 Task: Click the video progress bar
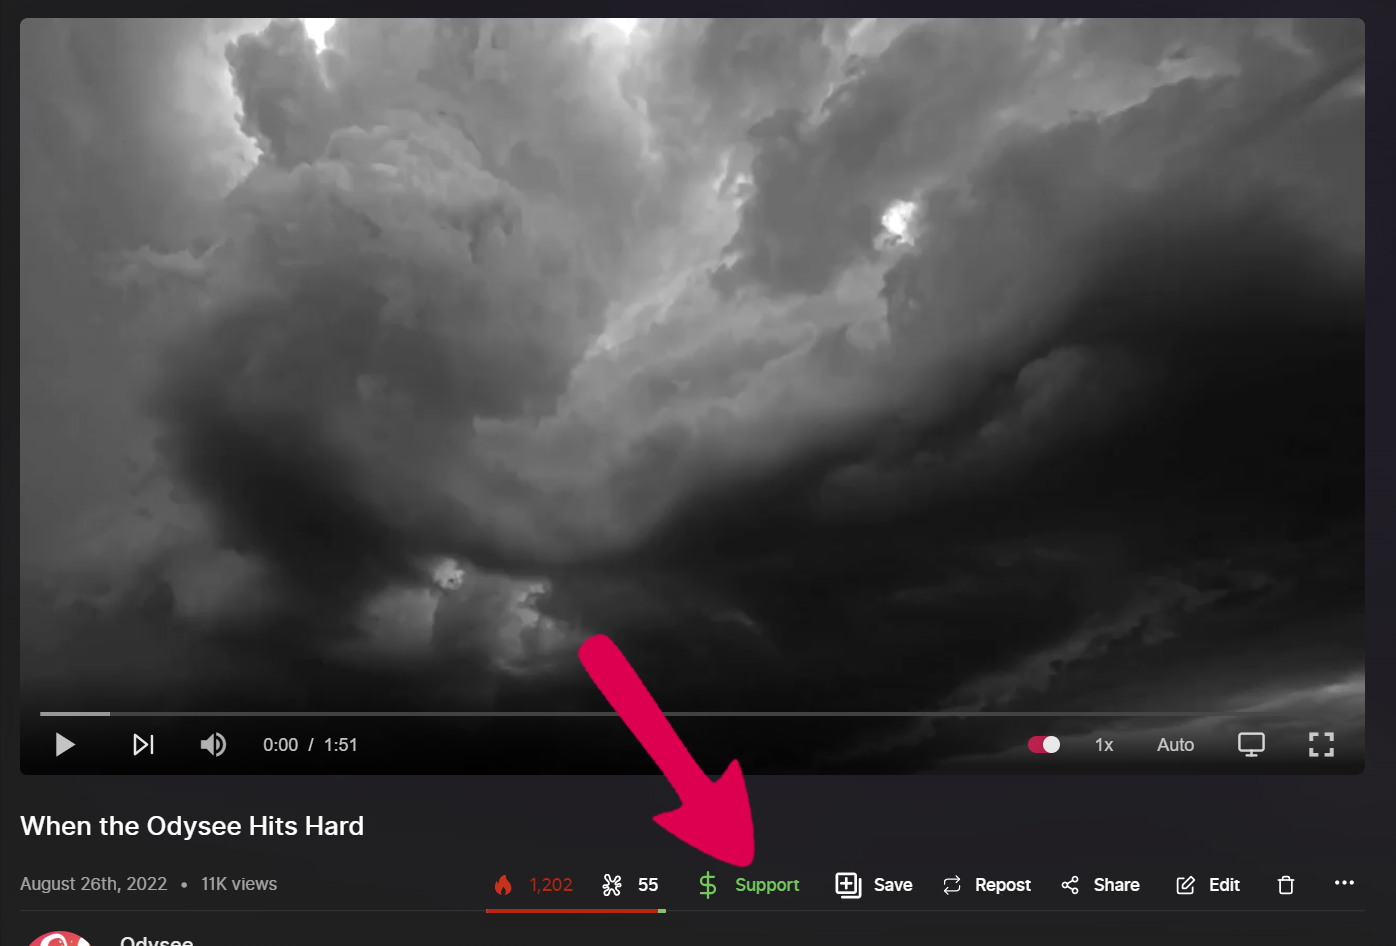pyautogui.click(x=692, y=714)
